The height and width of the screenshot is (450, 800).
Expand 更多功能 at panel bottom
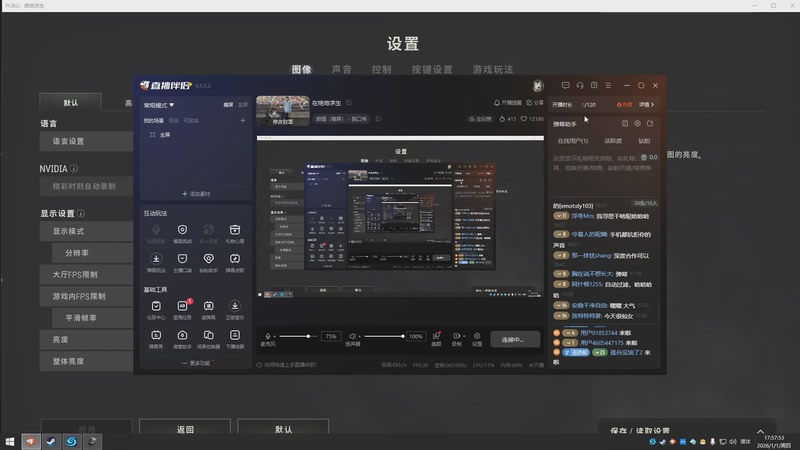point(196,363)
